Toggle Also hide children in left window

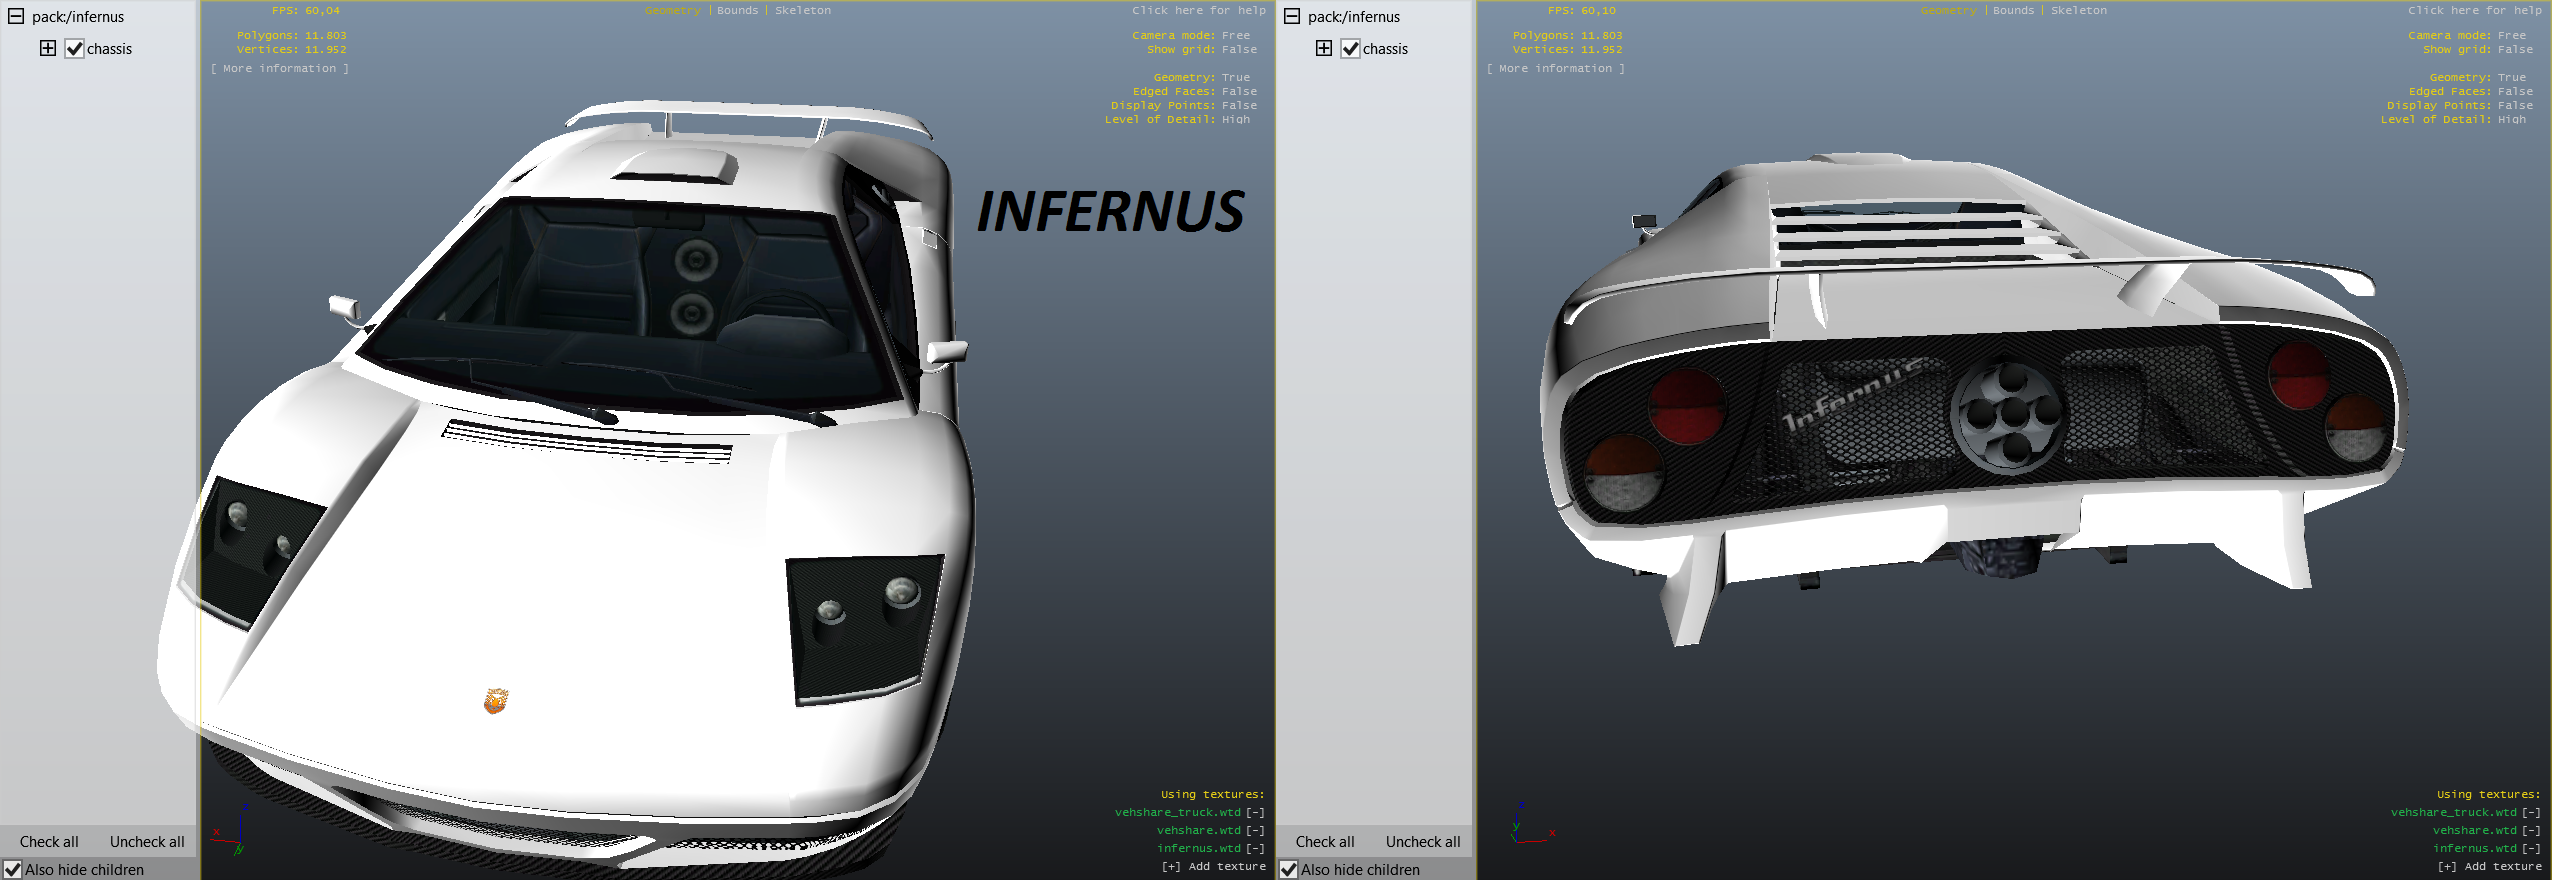pos(13,870)
